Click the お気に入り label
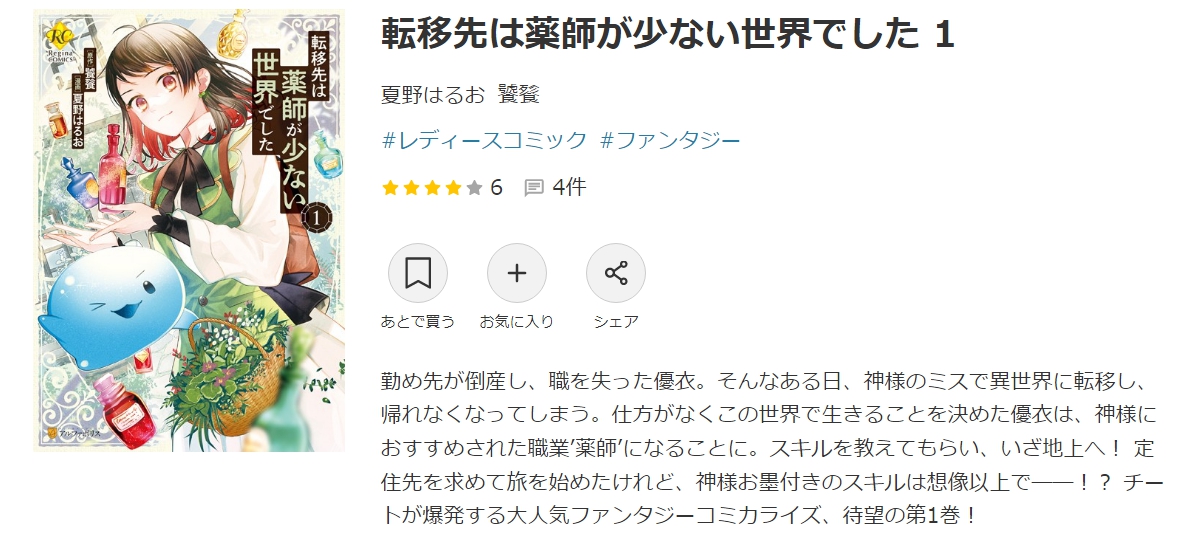Image resolution: width=1188 pixels, height=545 pixels. point(517,321)
